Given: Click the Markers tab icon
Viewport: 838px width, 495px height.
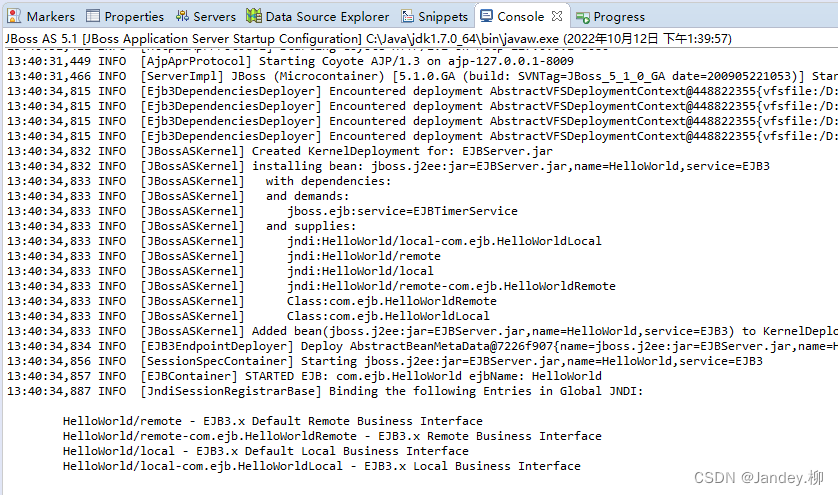Looking at the screenshot, I should pyautogui.click(x=14, y=16).
